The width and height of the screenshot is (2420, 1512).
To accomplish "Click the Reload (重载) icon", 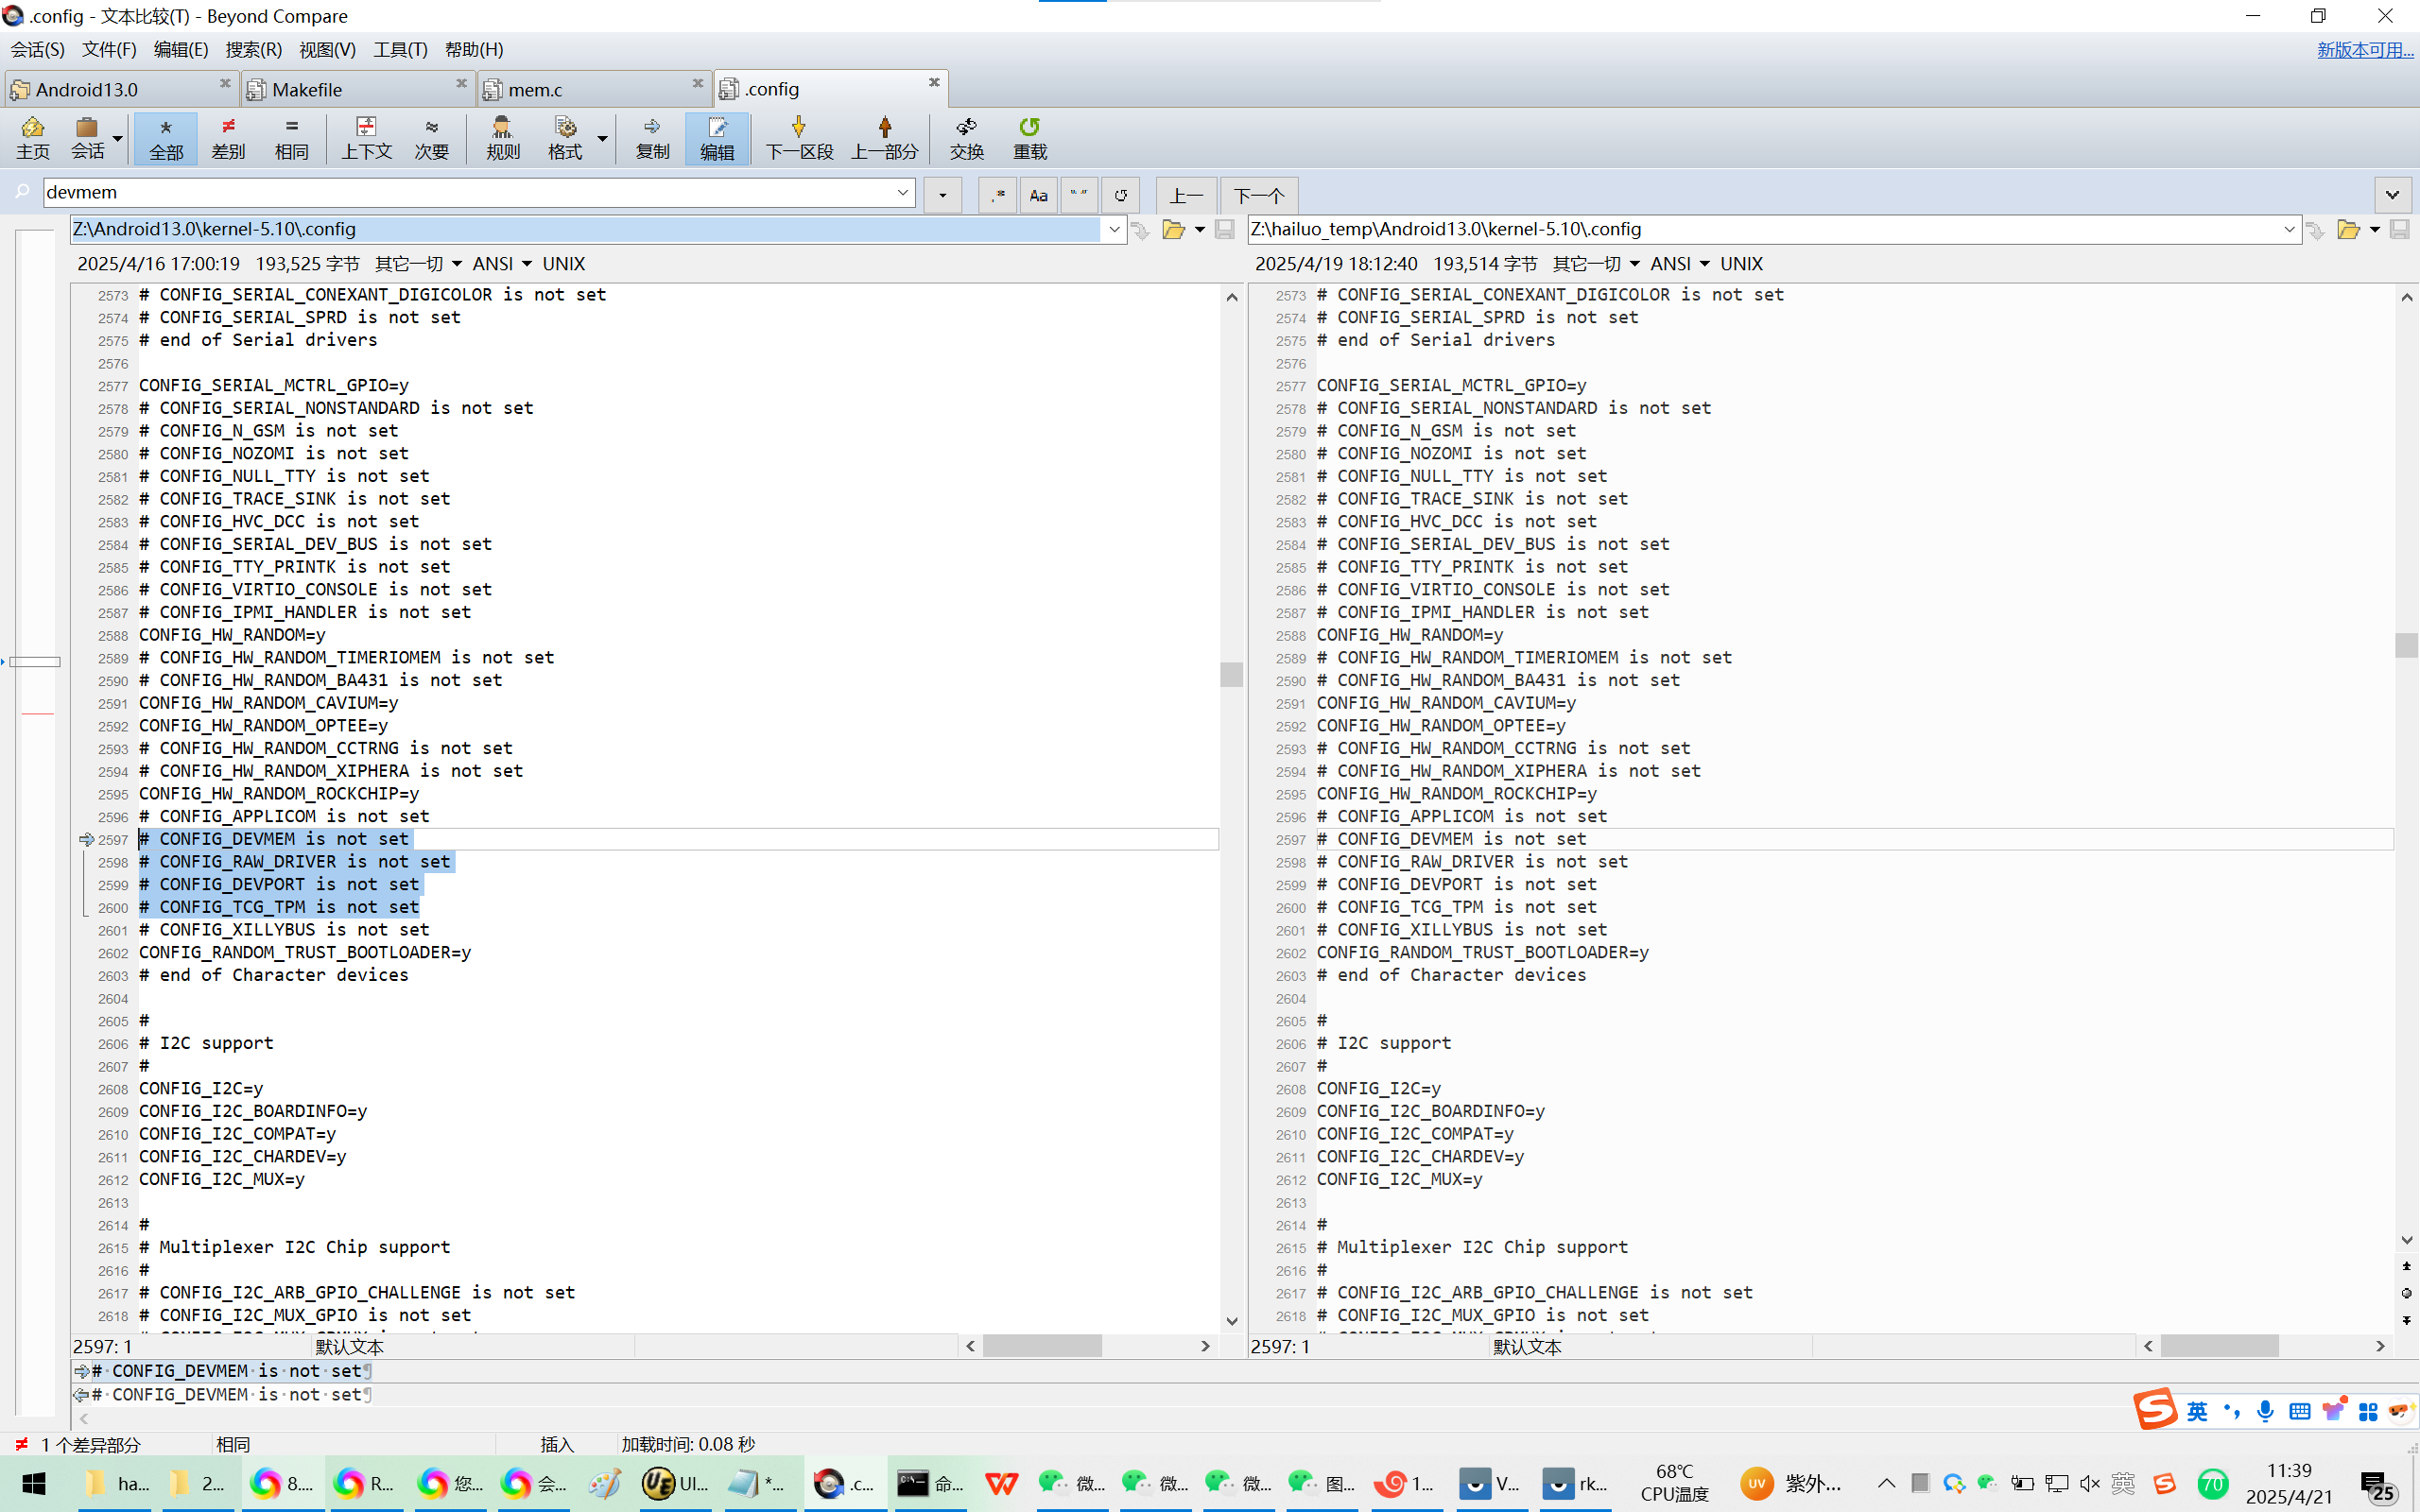I will point(1029,137).
